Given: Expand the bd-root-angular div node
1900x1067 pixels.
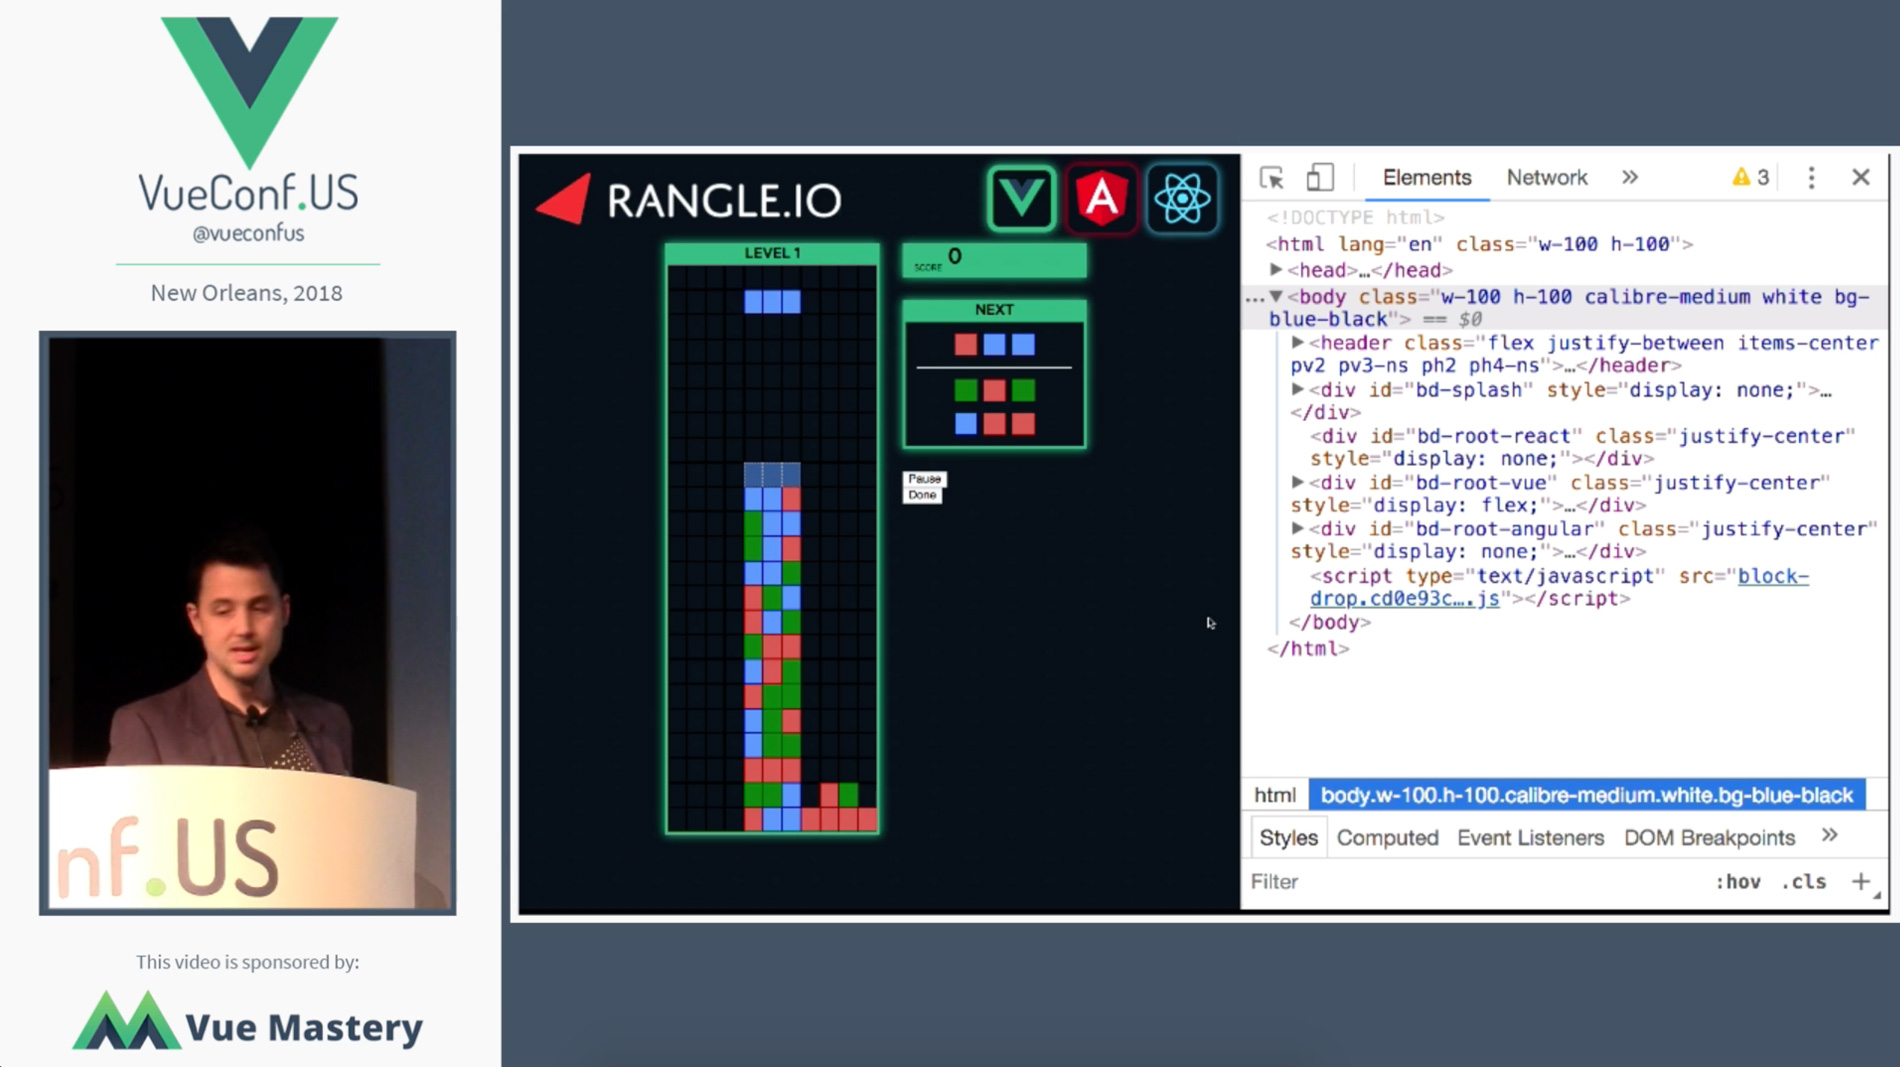Looking at the screenshot, I should 1298,529.
